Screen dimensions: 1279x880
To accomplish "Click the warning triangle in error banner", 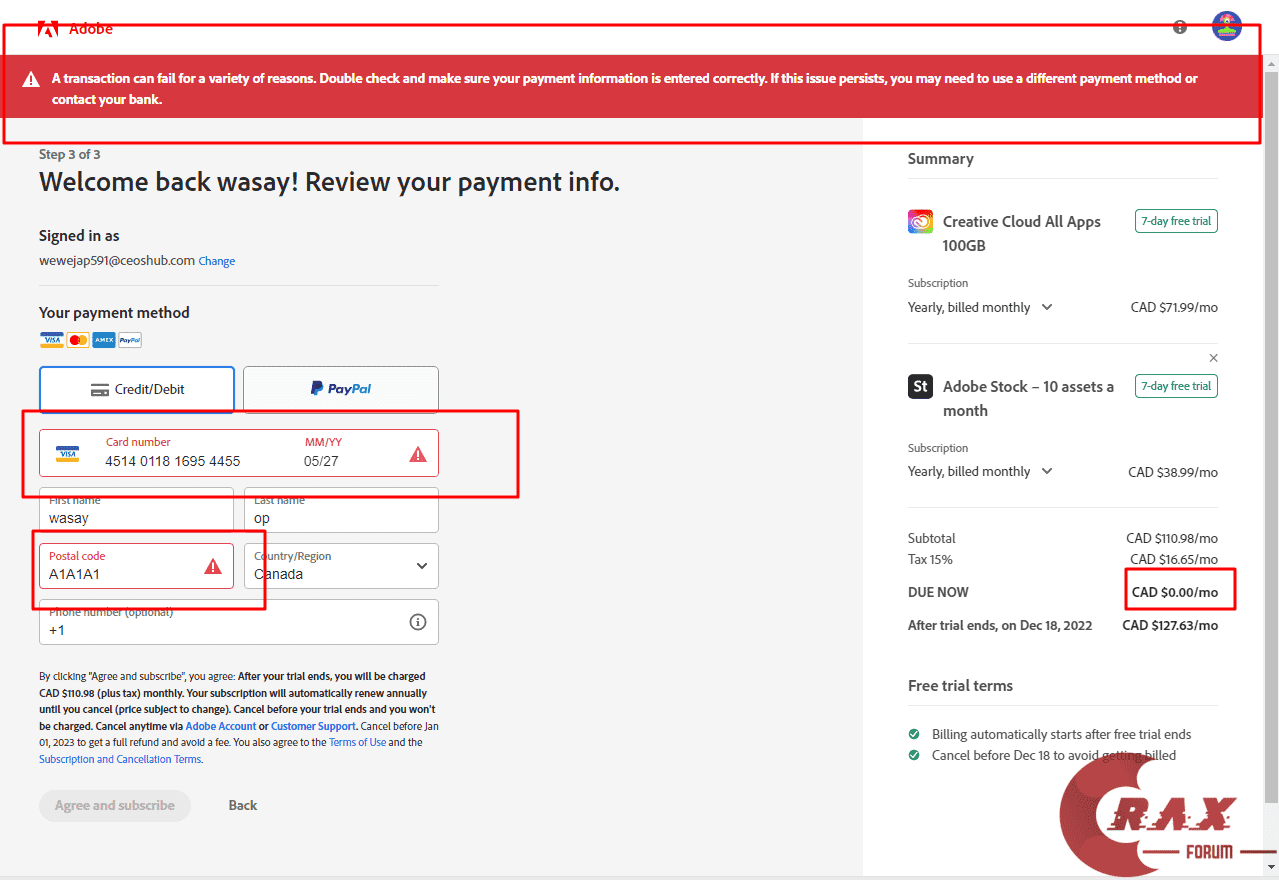I will pos(31,79).
